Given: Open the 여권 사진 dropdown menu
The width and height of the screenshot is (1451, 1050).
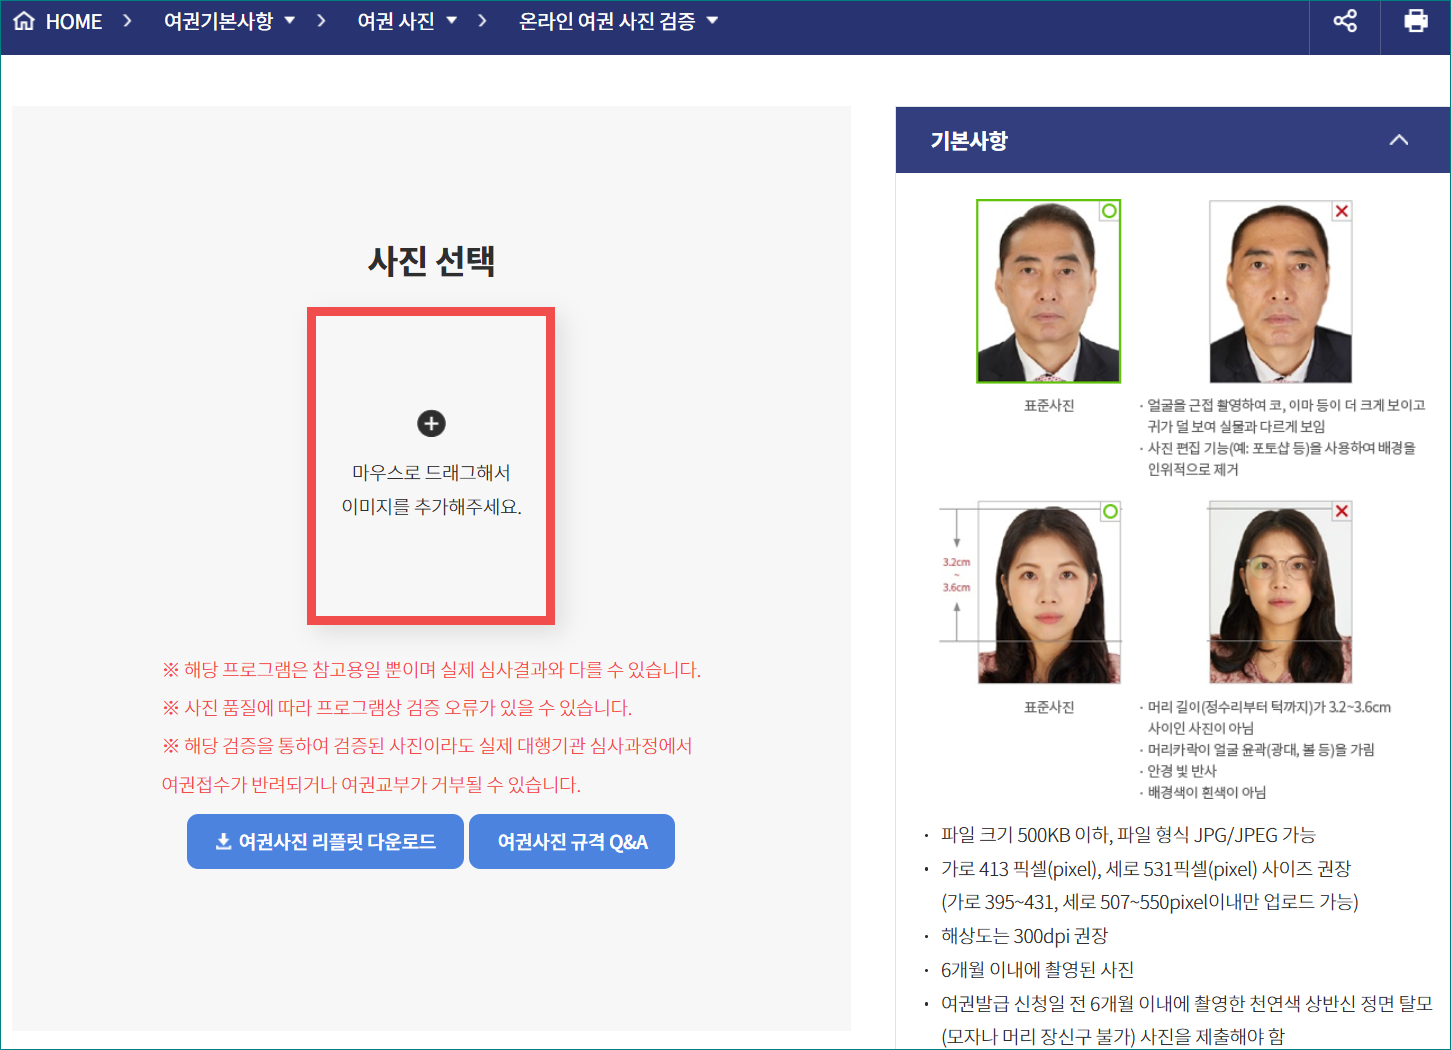Looking at the screenshot, I should 450,20.
